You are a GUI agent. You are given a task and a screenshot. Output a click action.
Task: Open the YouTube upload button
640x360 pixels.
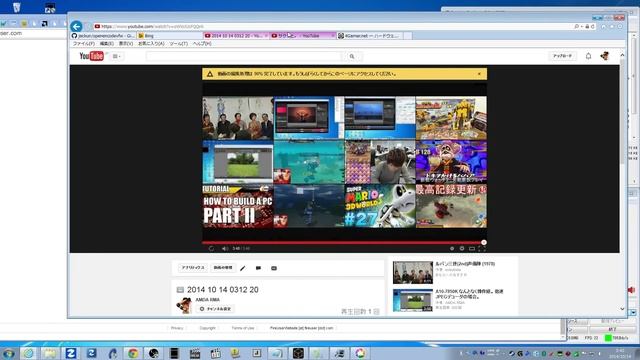coord(562,56)
